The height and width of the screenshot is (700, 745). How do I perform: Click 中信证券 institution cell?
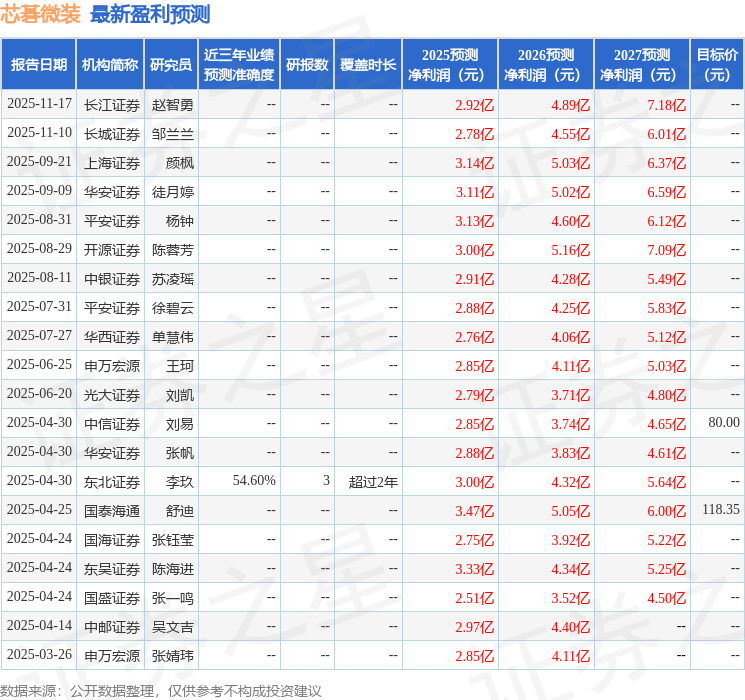tap(112, 424)
